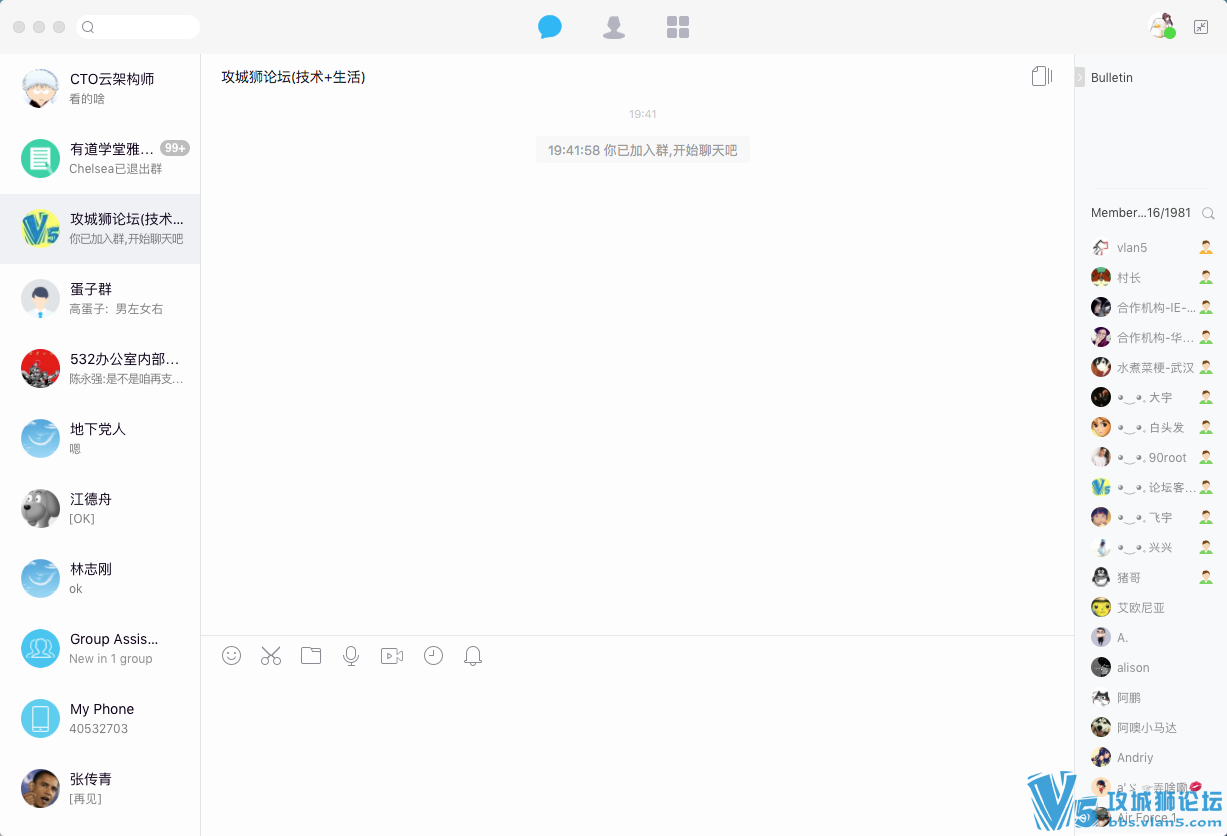The width and height of the screenshot is (1227, 836).
Task: Open chat with 江德舟
Action: click(100, 509)
